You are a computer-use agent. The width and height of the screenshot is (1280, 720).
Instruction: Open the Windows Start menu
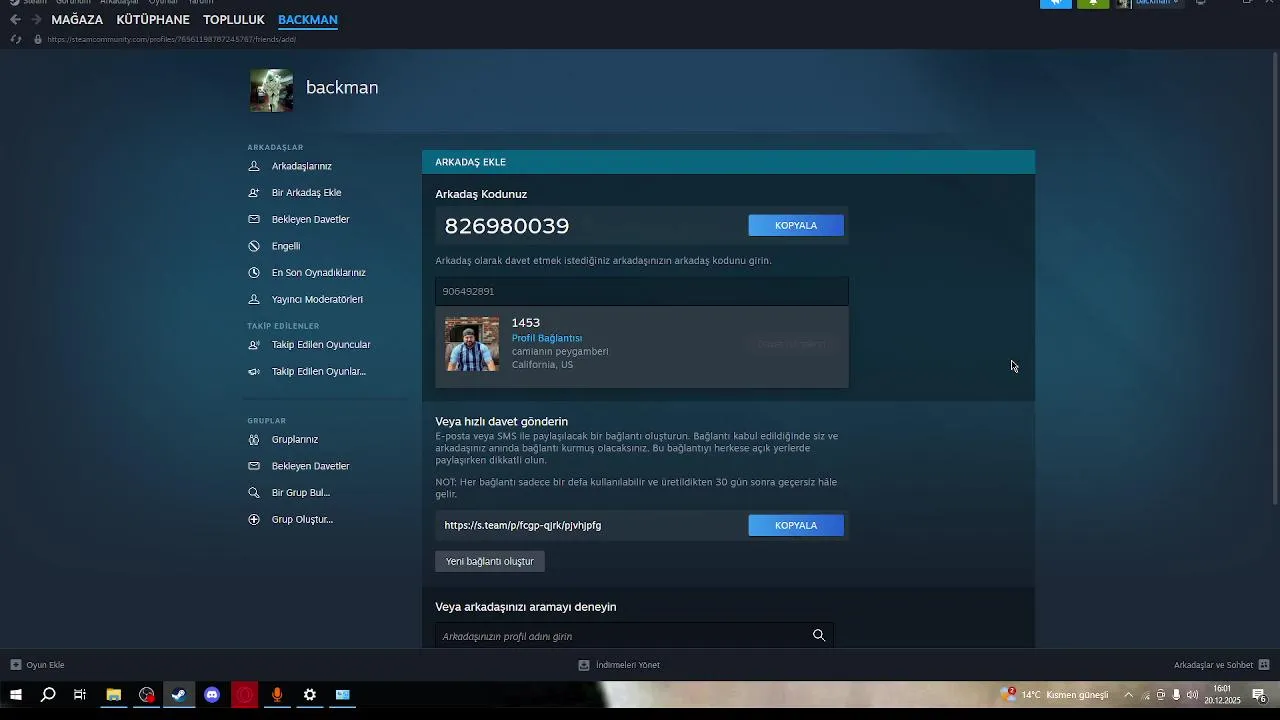click(x=16, y=695)
